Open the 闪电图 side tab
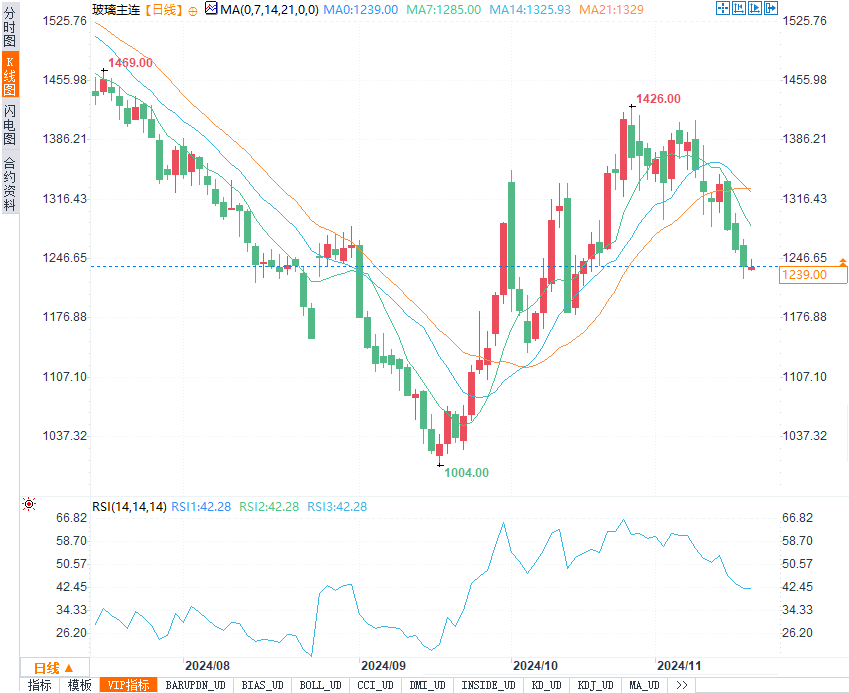This screenshot has height=693, width=849. (9, 125)
